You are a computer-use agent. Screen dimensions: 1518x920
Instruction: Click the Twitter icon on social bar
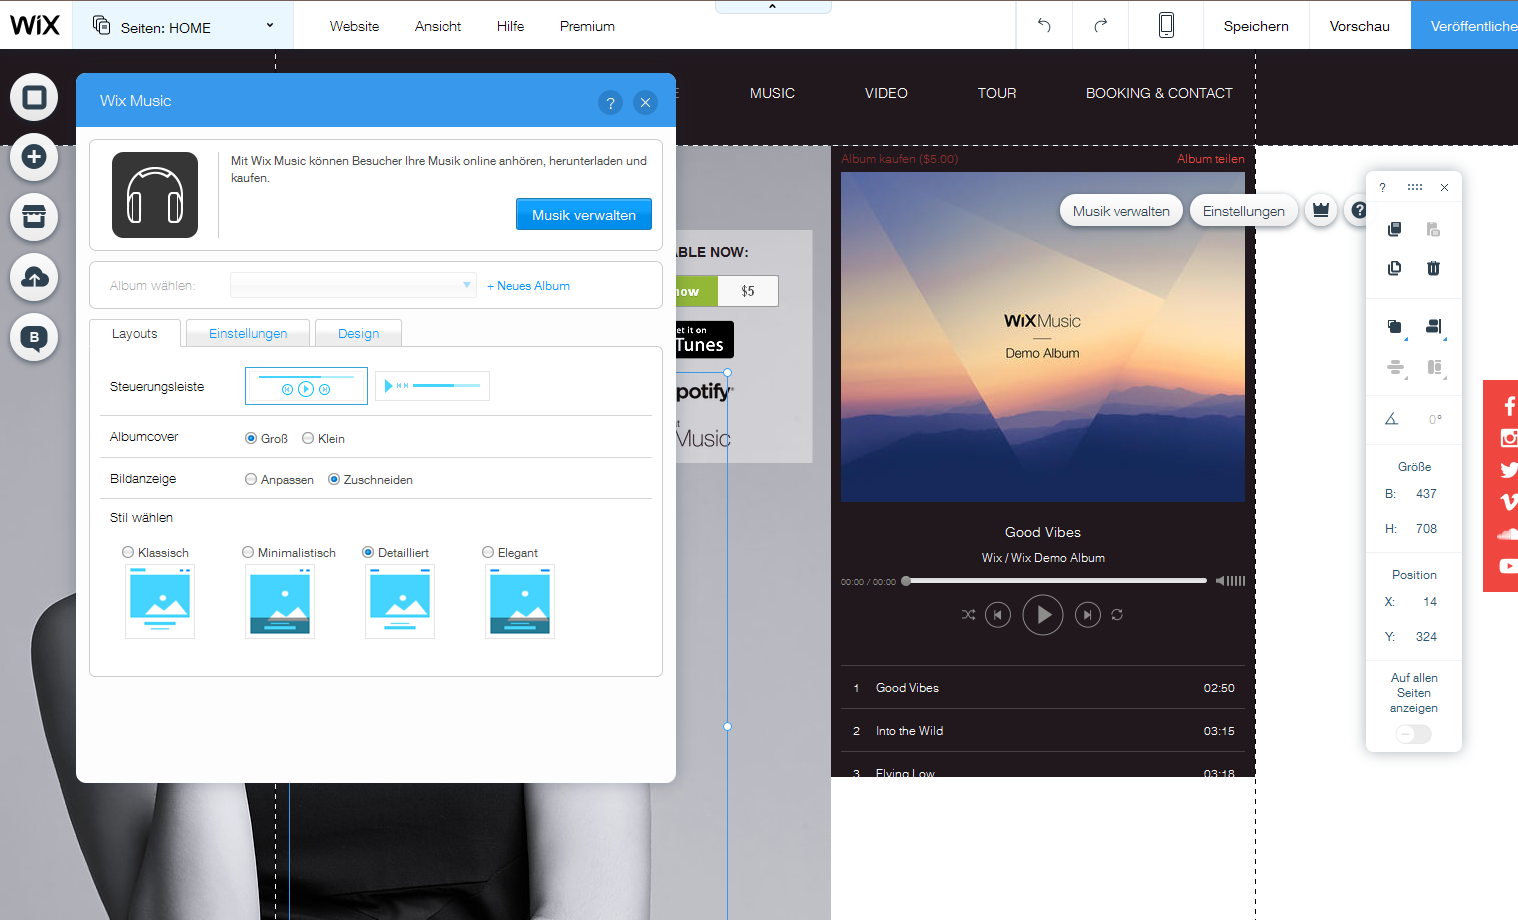(x=1509, y=469)
